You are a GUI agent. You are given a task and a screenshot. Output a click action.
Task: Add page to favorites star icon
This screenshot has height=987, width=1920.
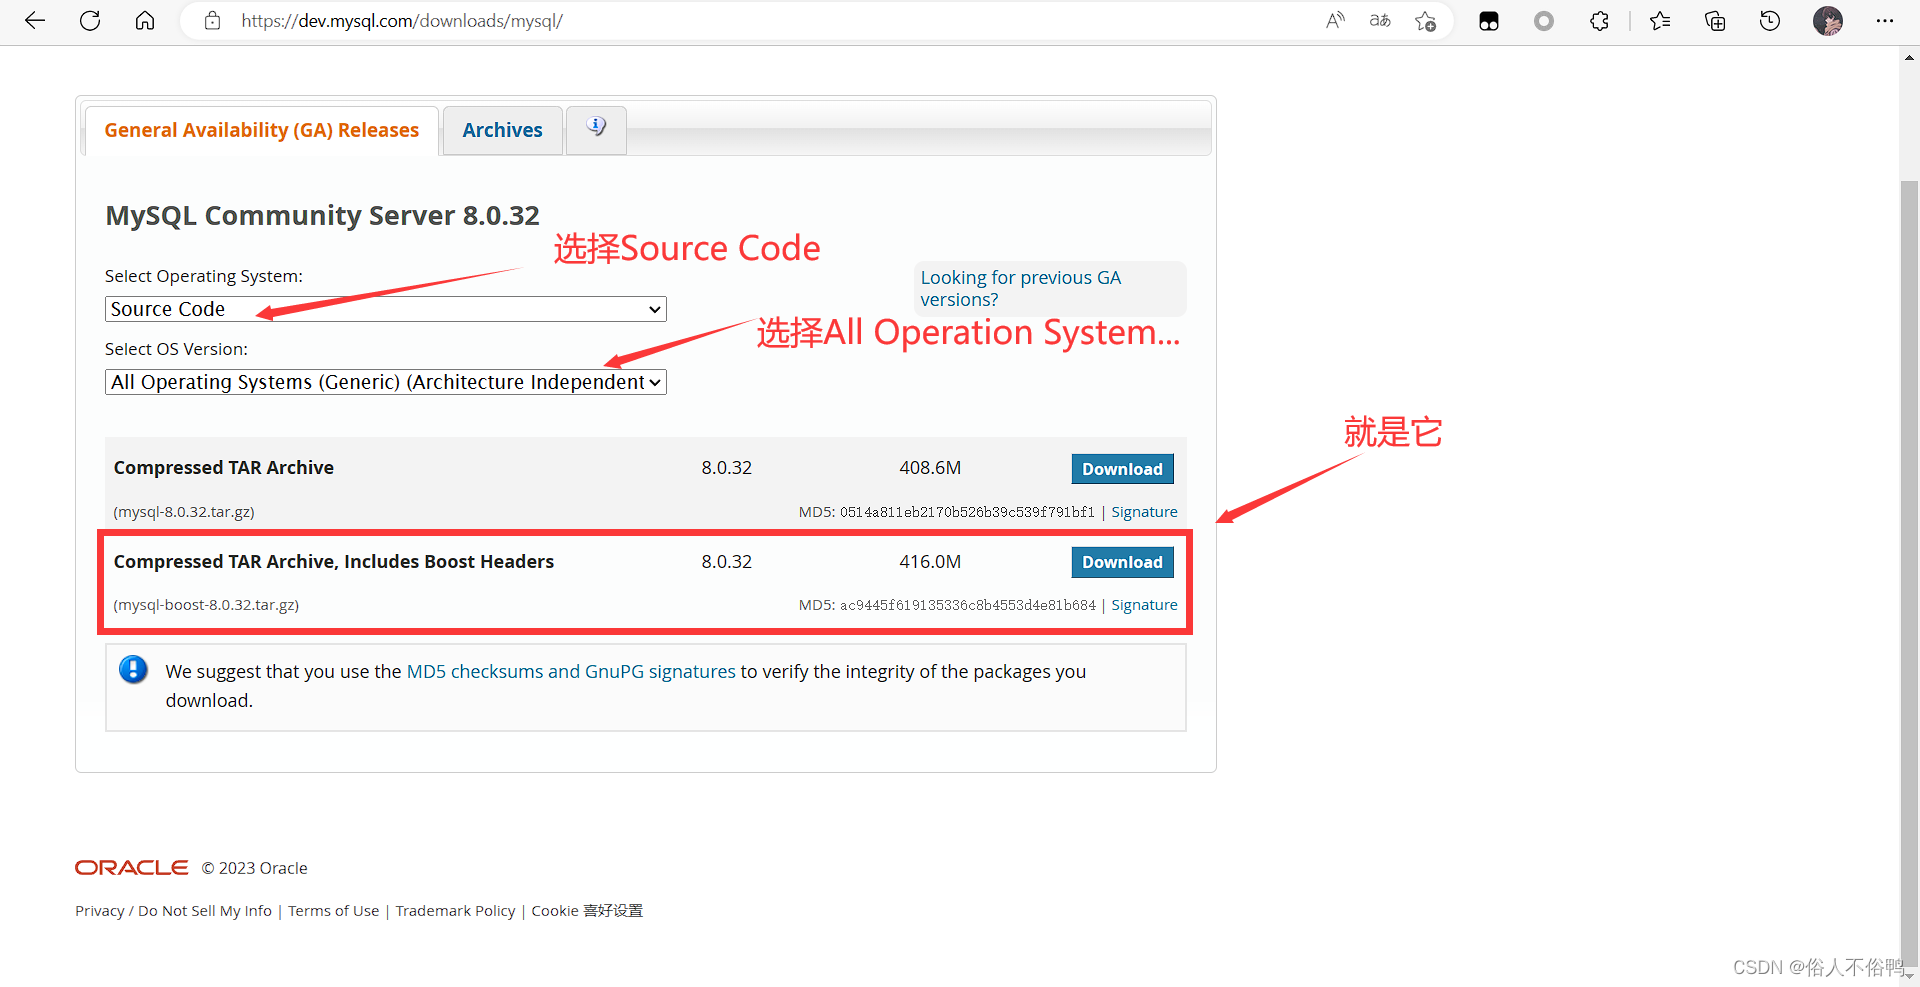[x=1426, y=20]
